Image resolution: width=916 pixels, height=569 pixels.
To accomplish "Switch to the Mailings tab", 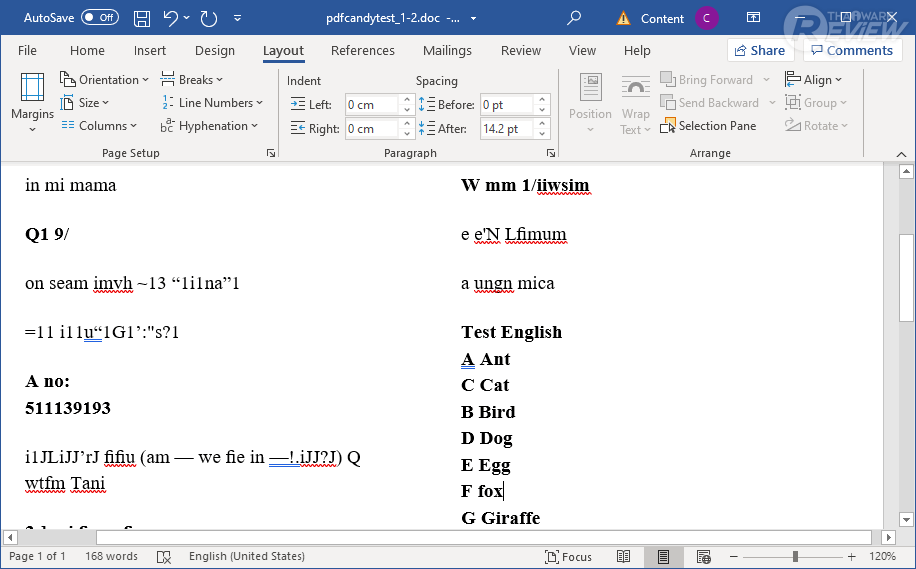I will pyautogui.click(x=447, y=51).
